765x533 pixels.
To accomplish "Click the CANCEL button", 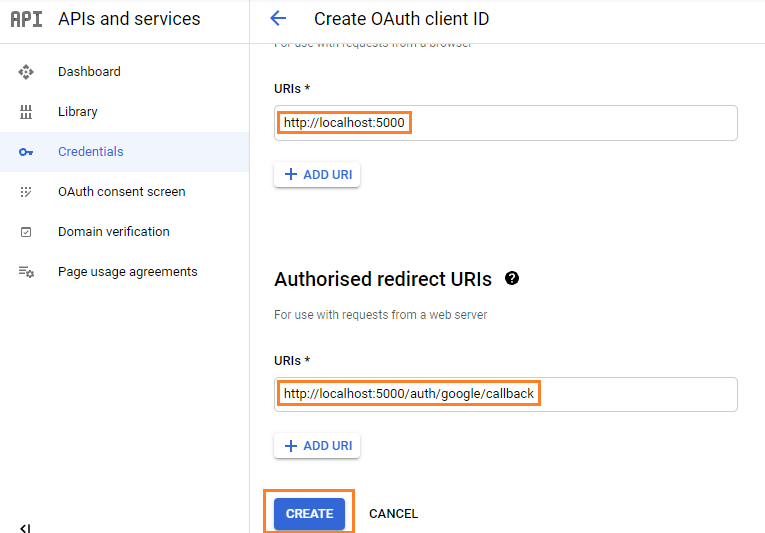I will click(393, 513).
